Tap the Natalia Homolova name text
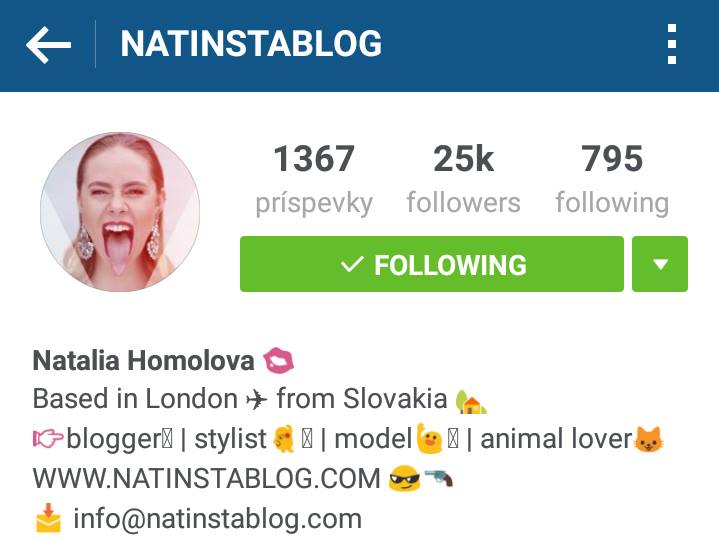The height and width of the screenshot is (541, 719). pyautogui.click(x=143, y=360)
